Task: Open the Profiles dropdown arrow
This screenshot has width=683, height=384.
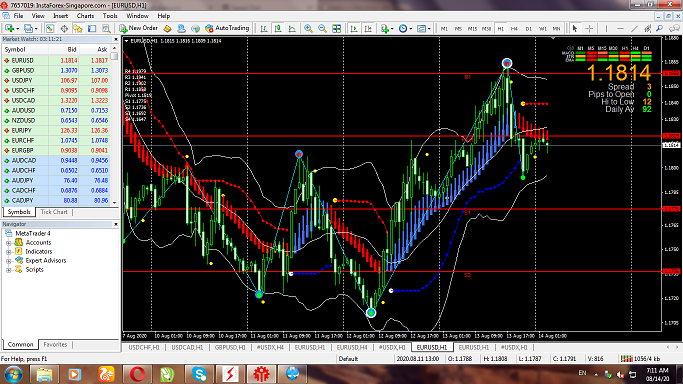Action: tap(36, 29)
